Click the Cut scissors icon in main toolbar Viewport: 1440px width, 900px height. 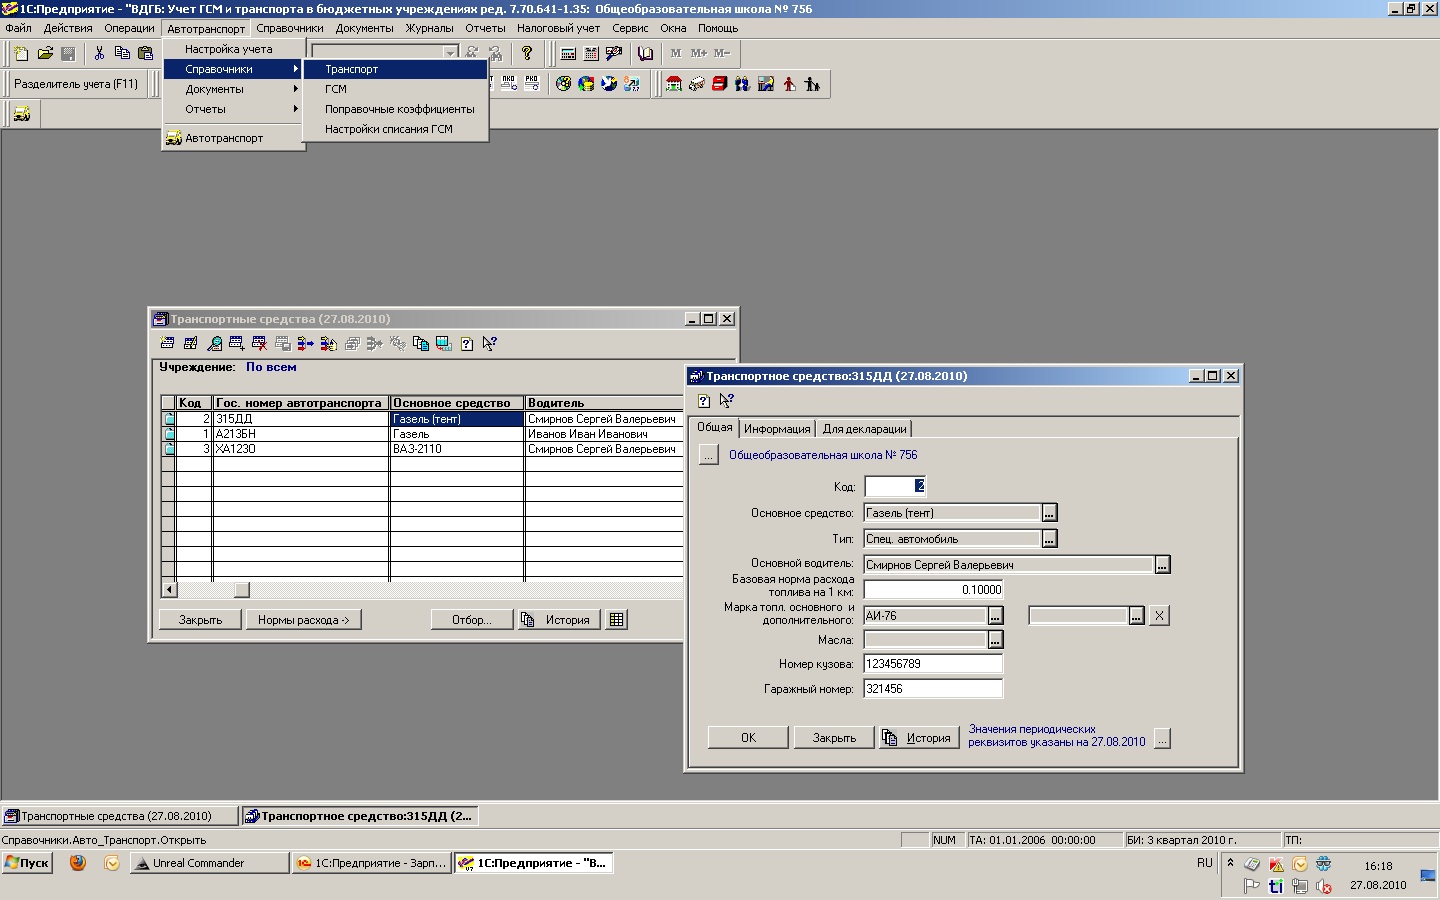coord(99,53)
